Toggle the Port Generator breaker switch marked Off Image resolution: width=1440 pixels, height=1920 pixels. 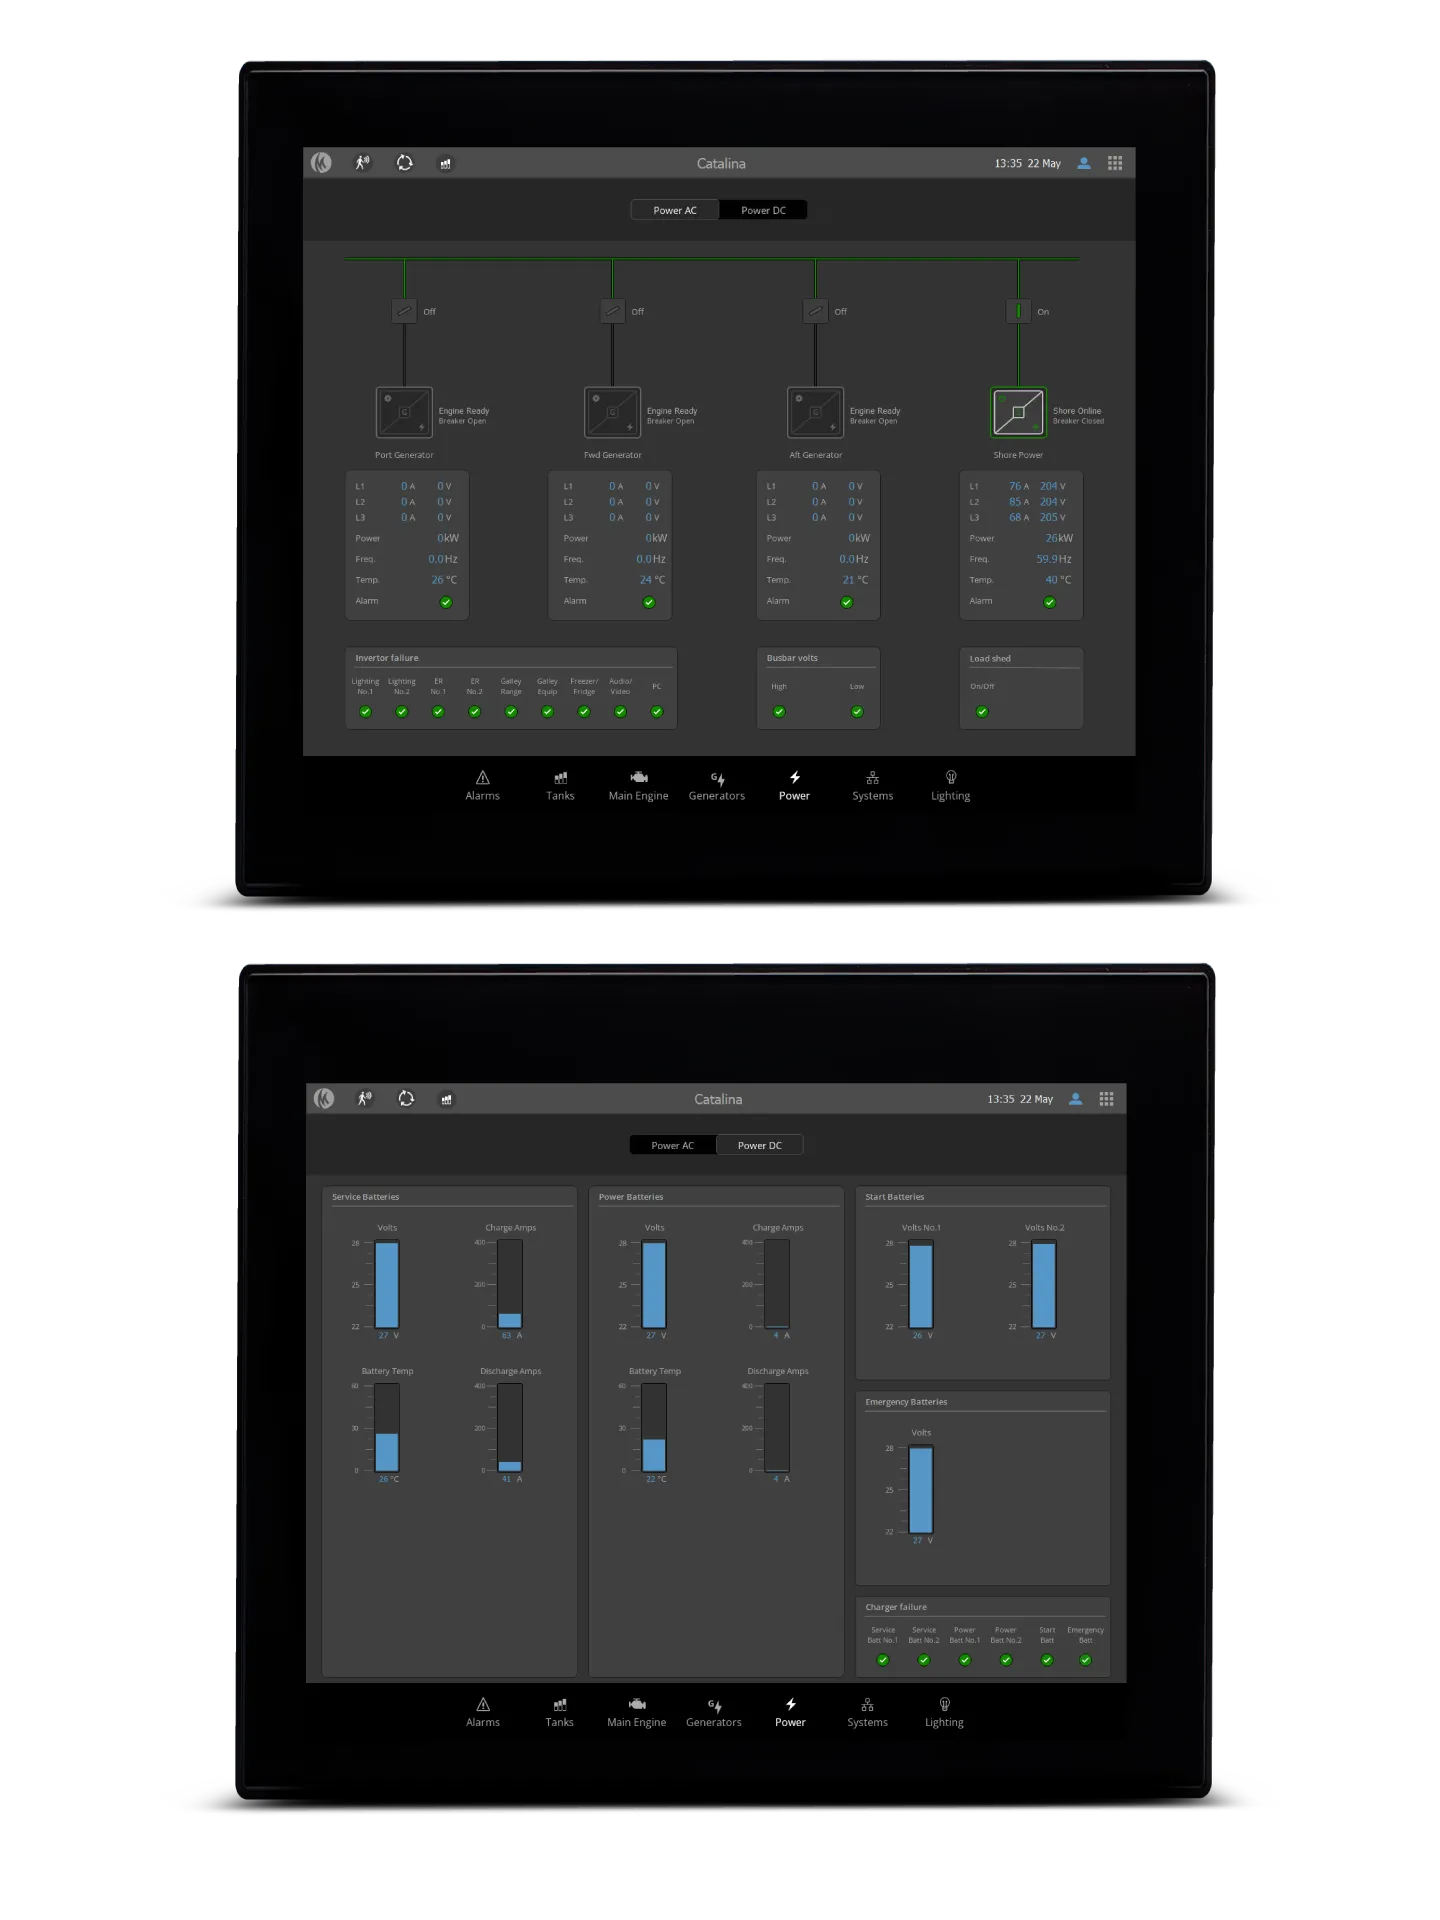click(x=404, y=311)
